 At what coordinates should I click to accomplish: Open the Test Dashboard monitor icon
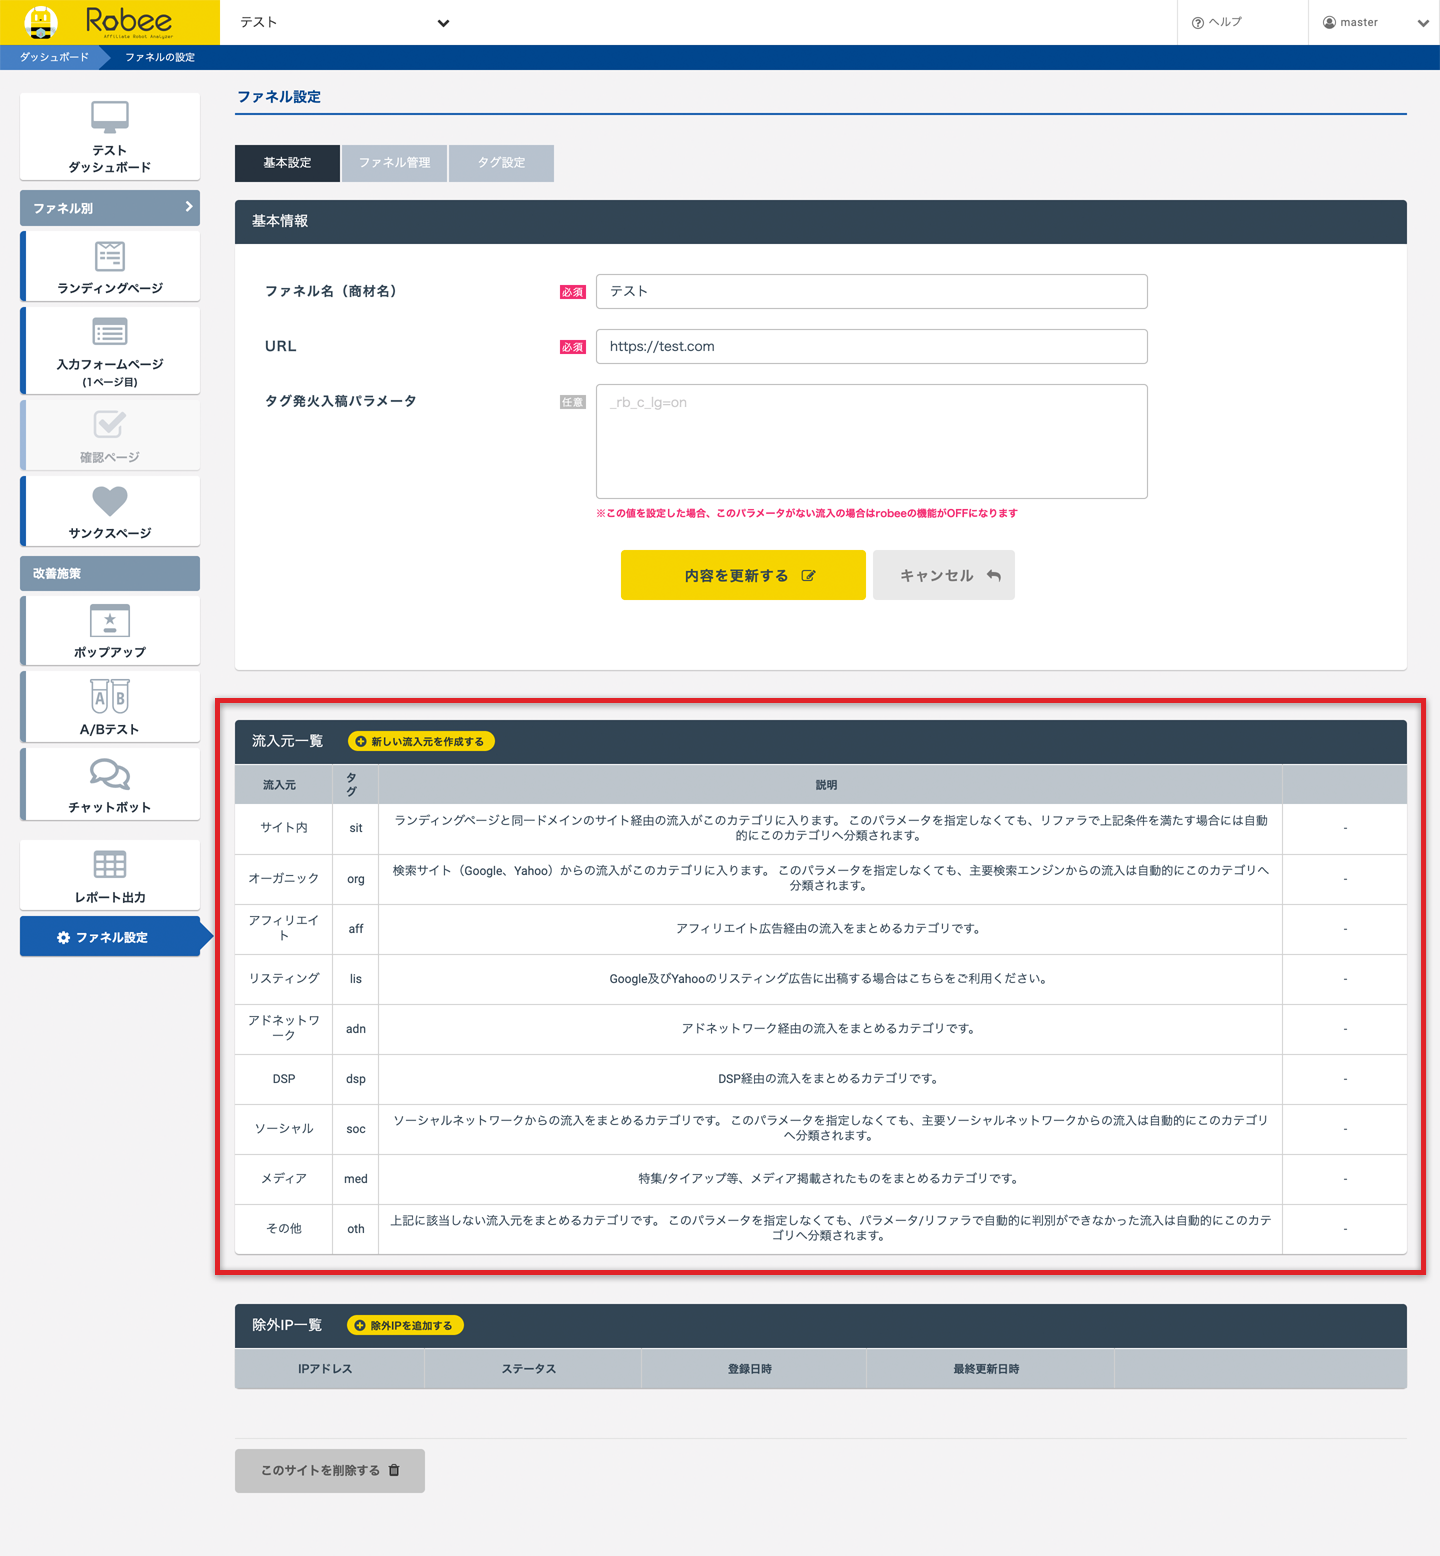click(110, 117)
